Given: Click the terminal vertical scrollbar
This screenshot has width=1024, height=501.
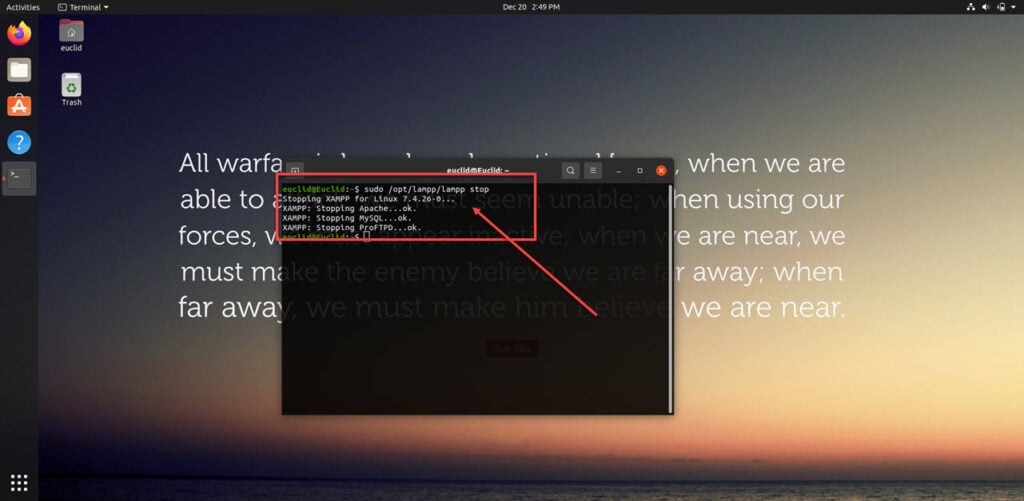Looking at the screenshot, I should [670, 299].
